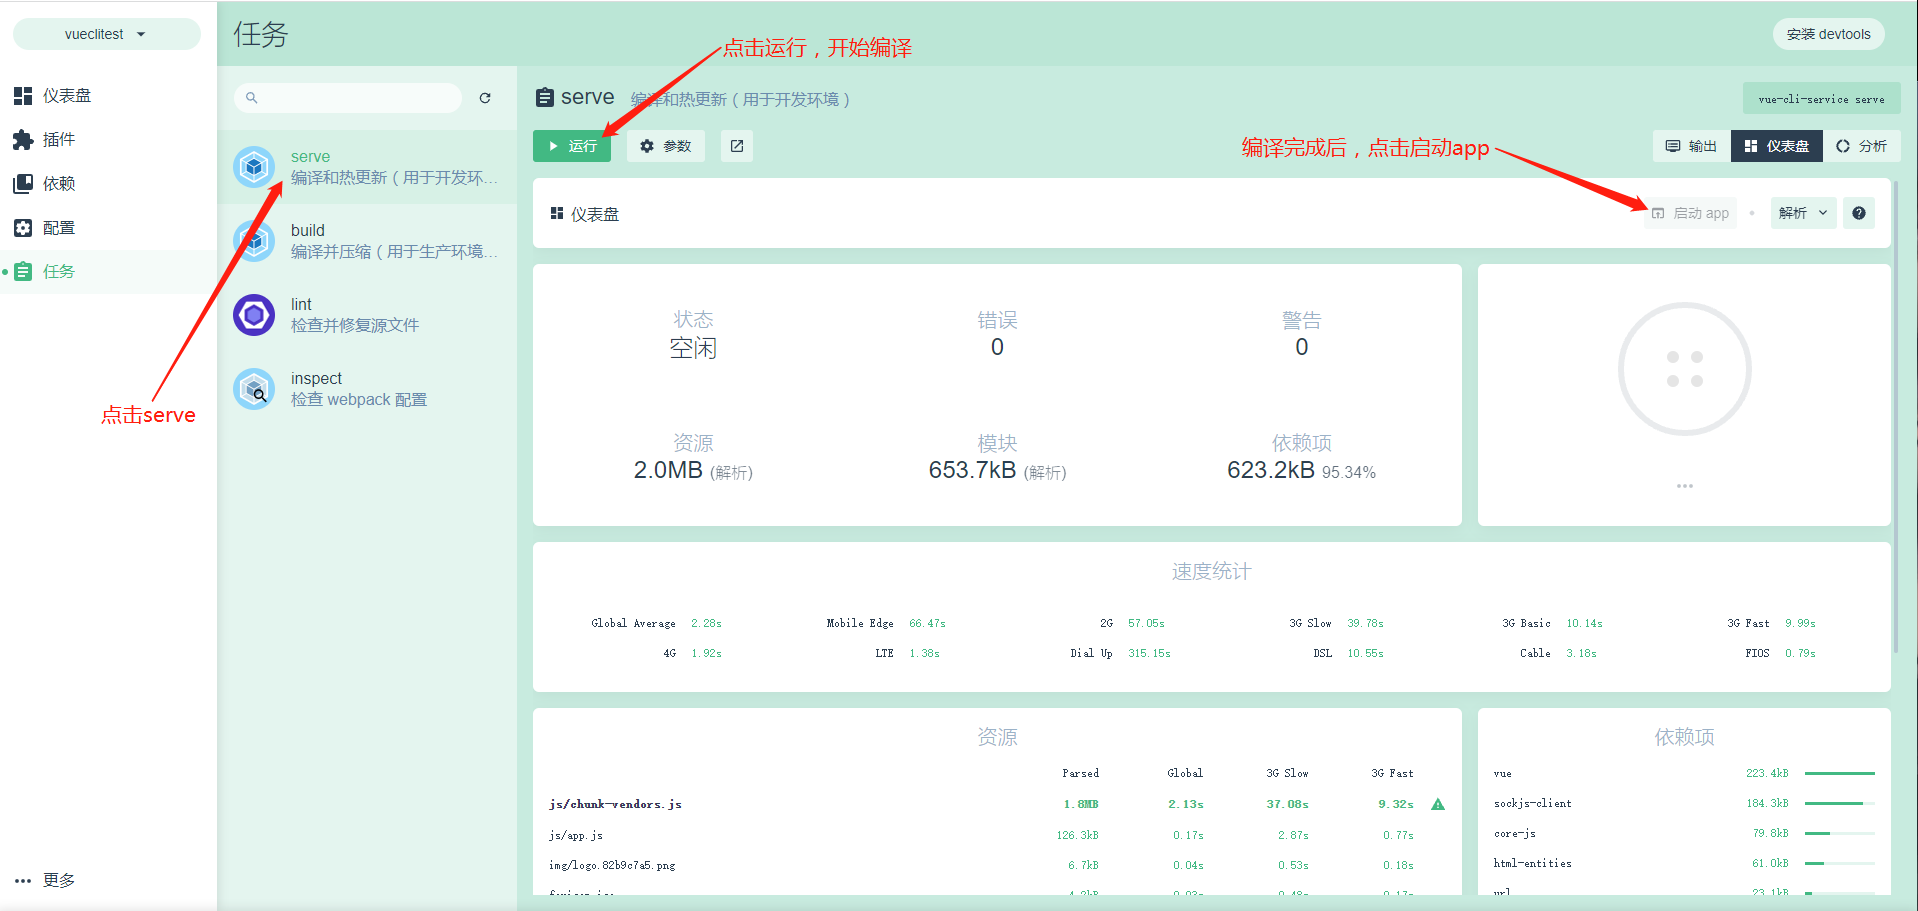Open 参数 parameters settings
The width and height of the screenshot is (1918, 911).
pyautogui.click(x=666, y=146)
